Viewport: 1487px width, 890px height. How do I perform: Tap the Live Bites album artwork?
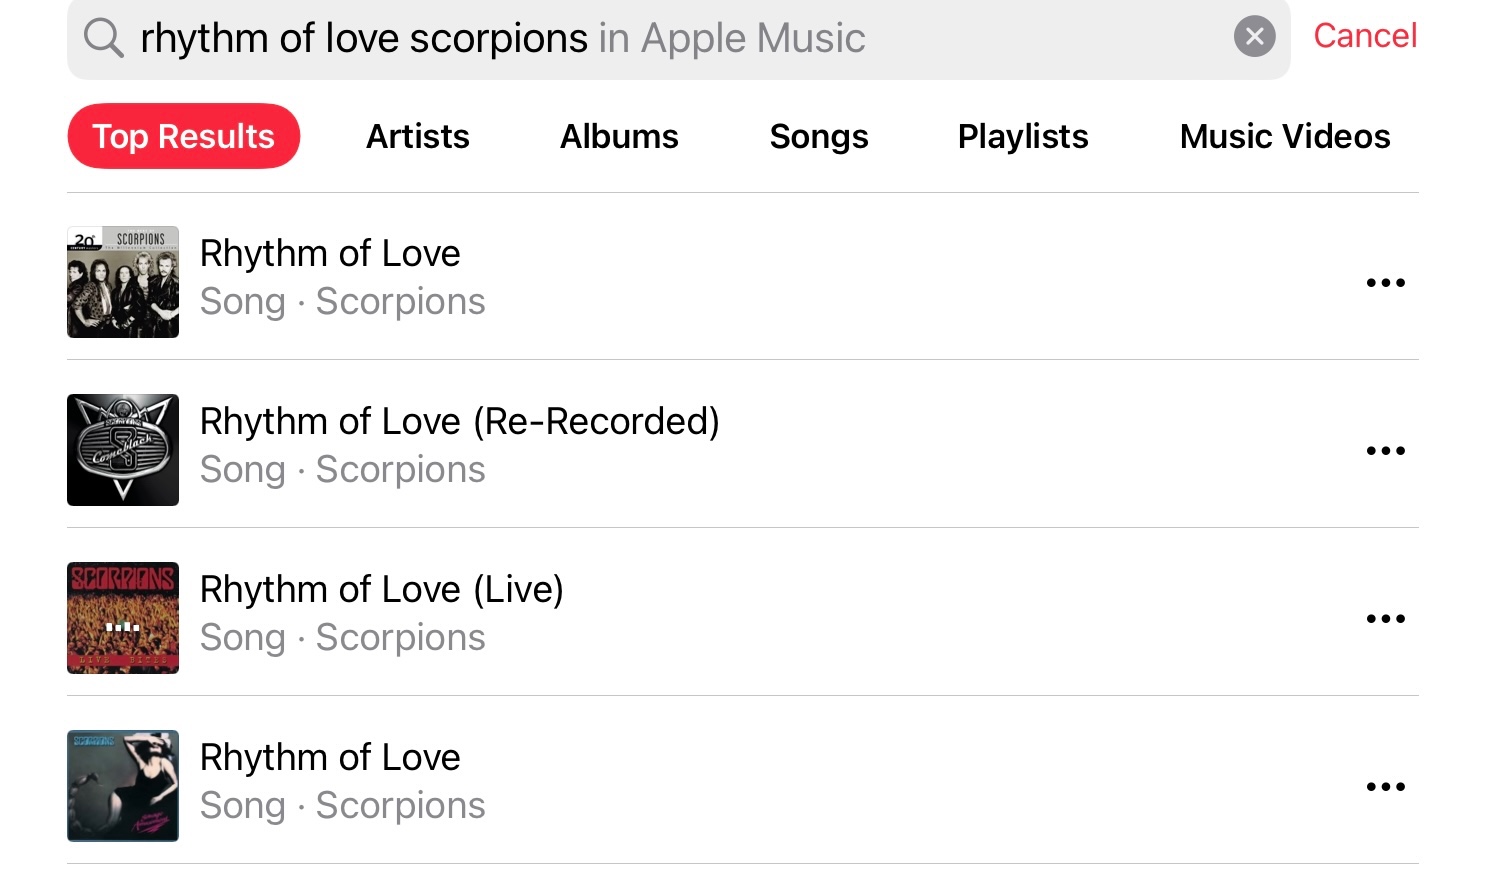tap(123, 618)
